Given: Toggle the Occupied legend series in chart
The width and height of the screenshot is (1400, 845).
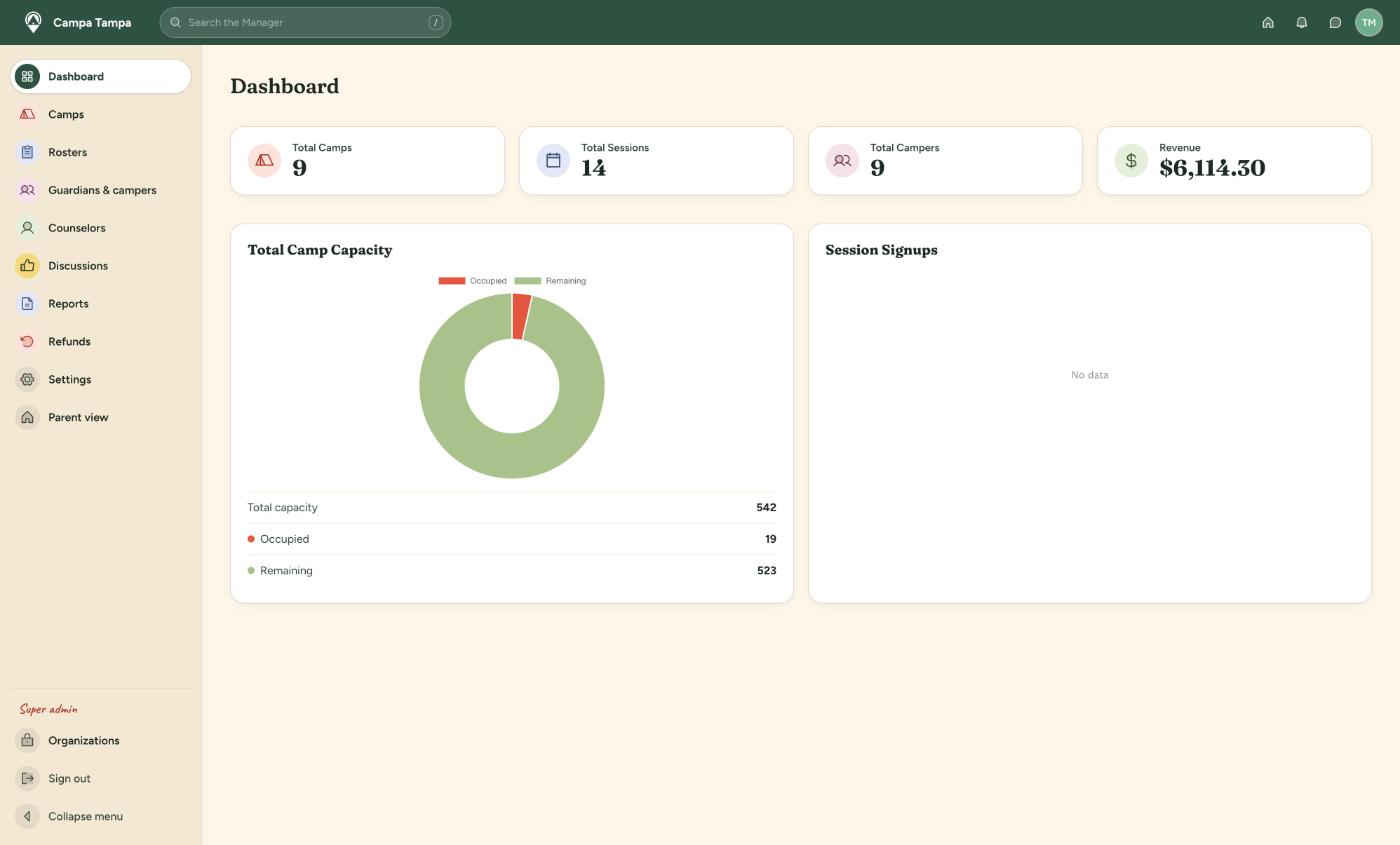Looking at the screenshot, I should point(472,281).
